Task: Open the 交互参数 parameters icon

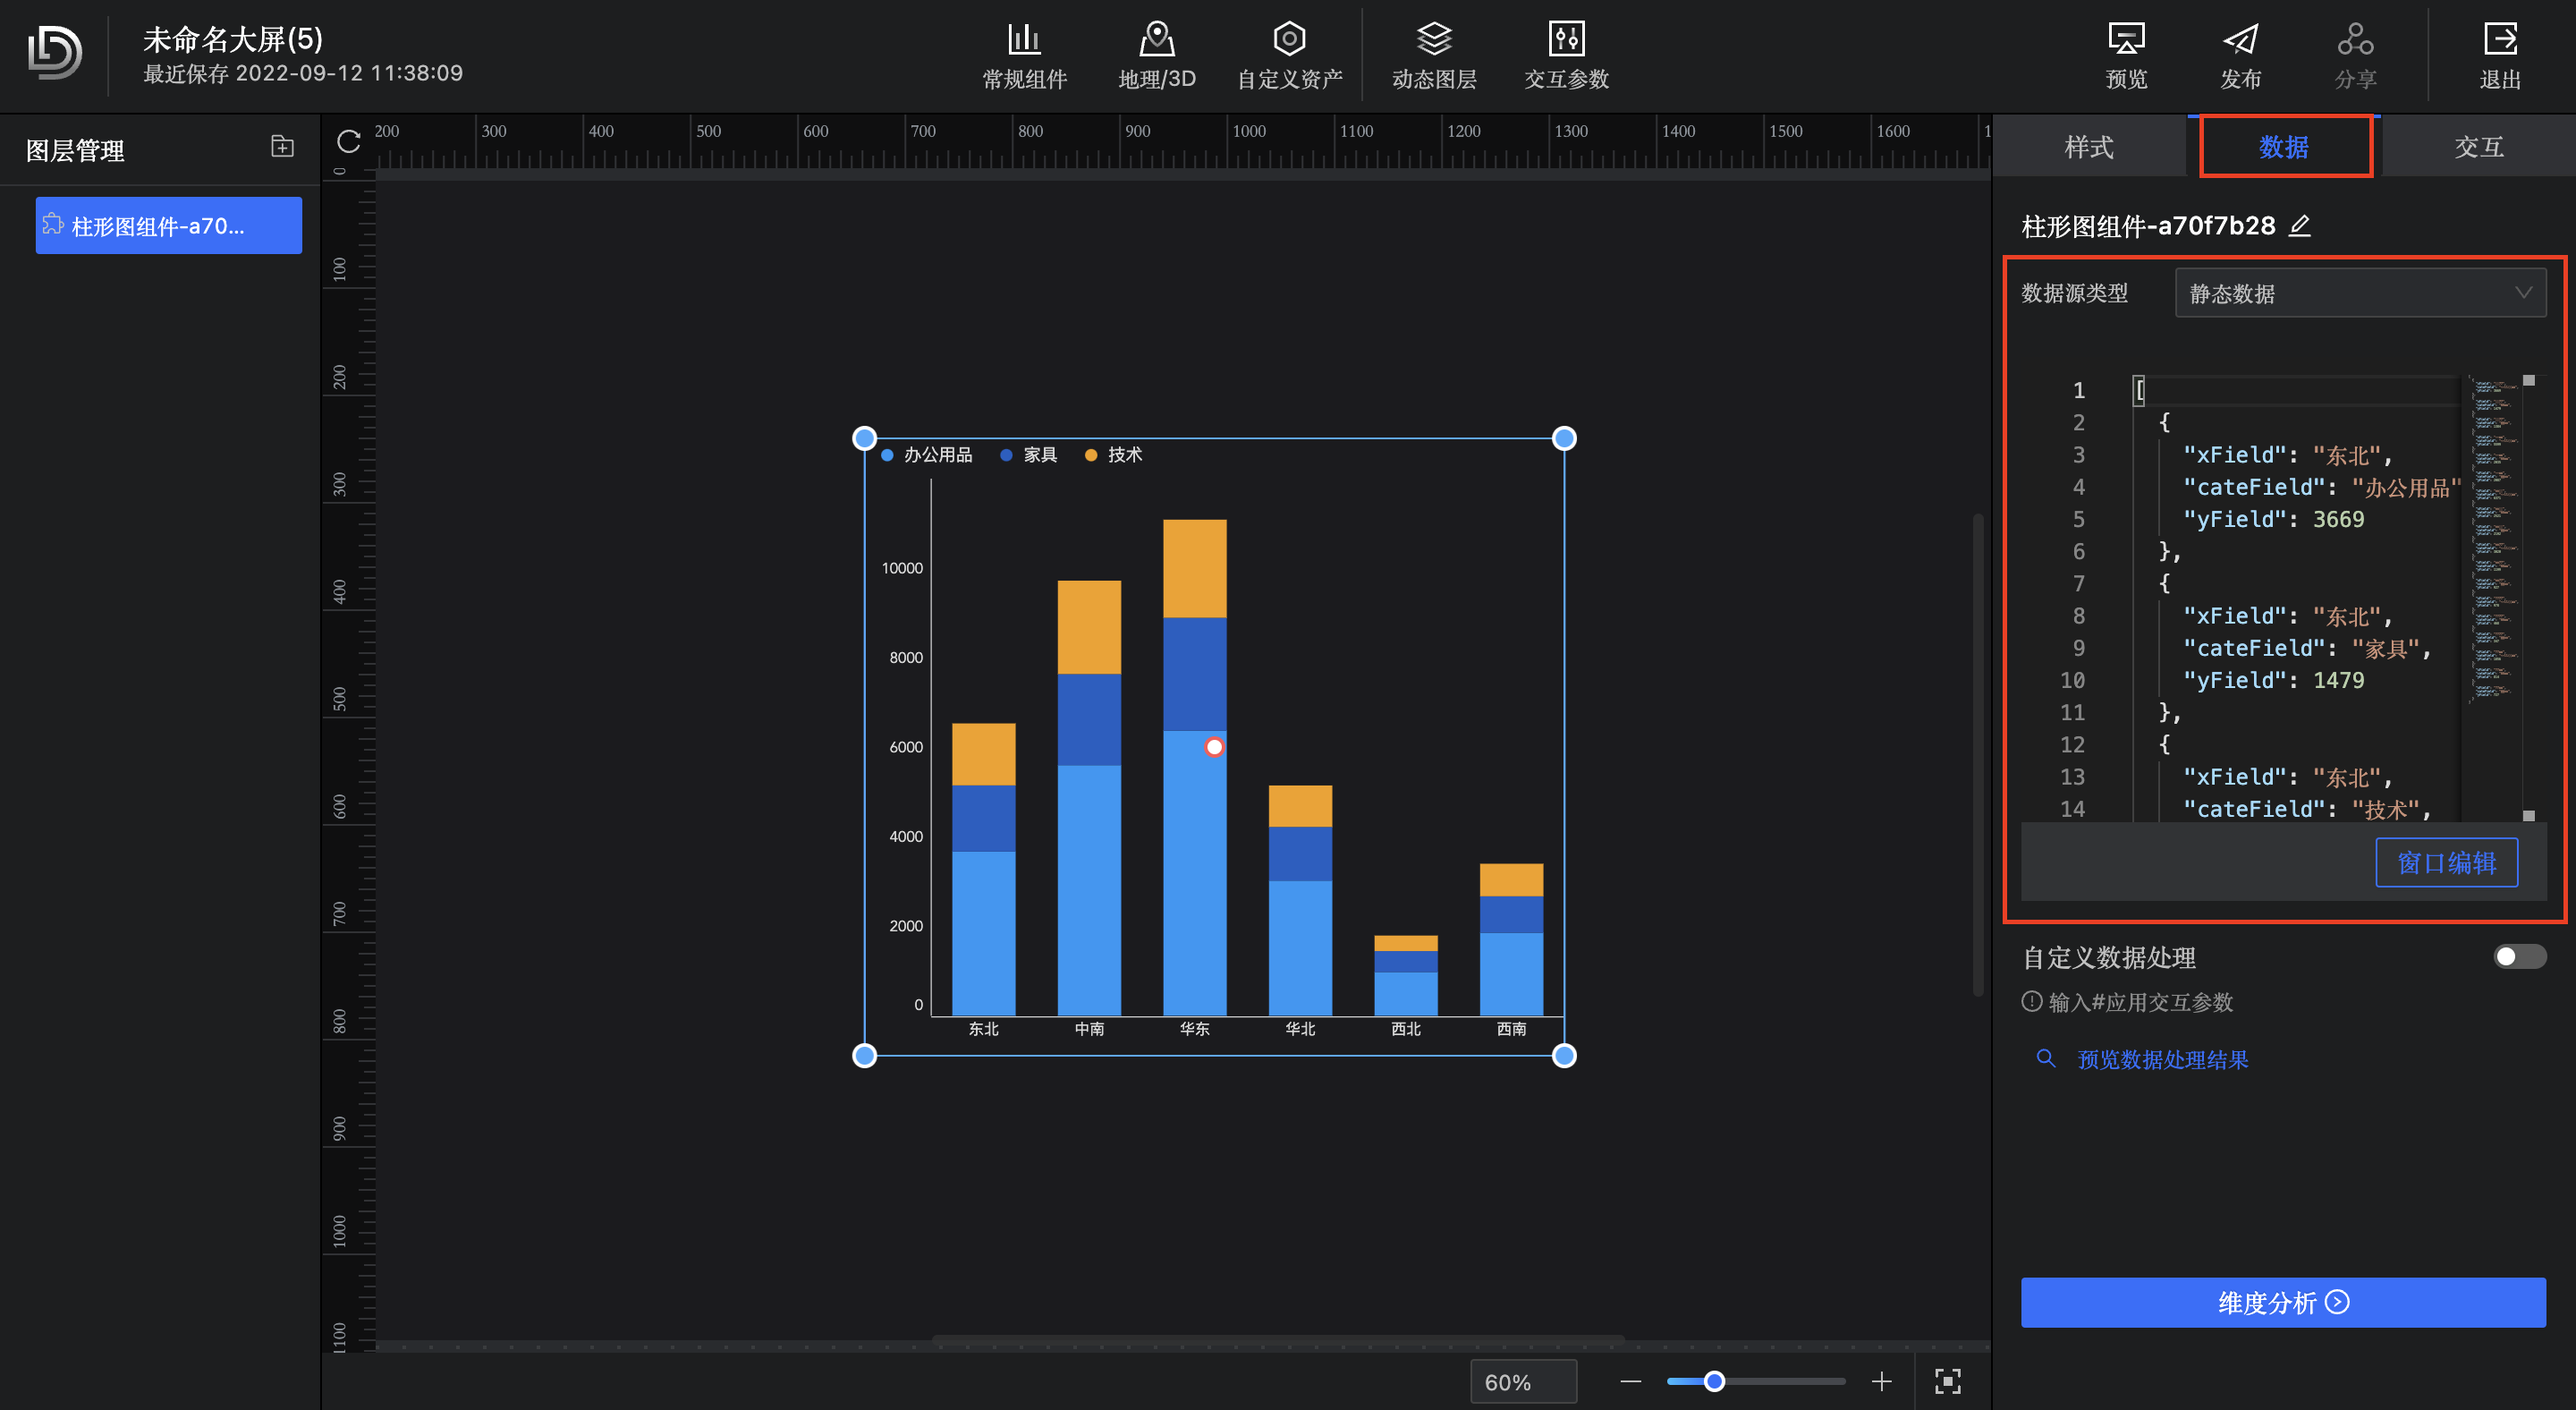Action: pyautogui.click(x=1566, y=40)
